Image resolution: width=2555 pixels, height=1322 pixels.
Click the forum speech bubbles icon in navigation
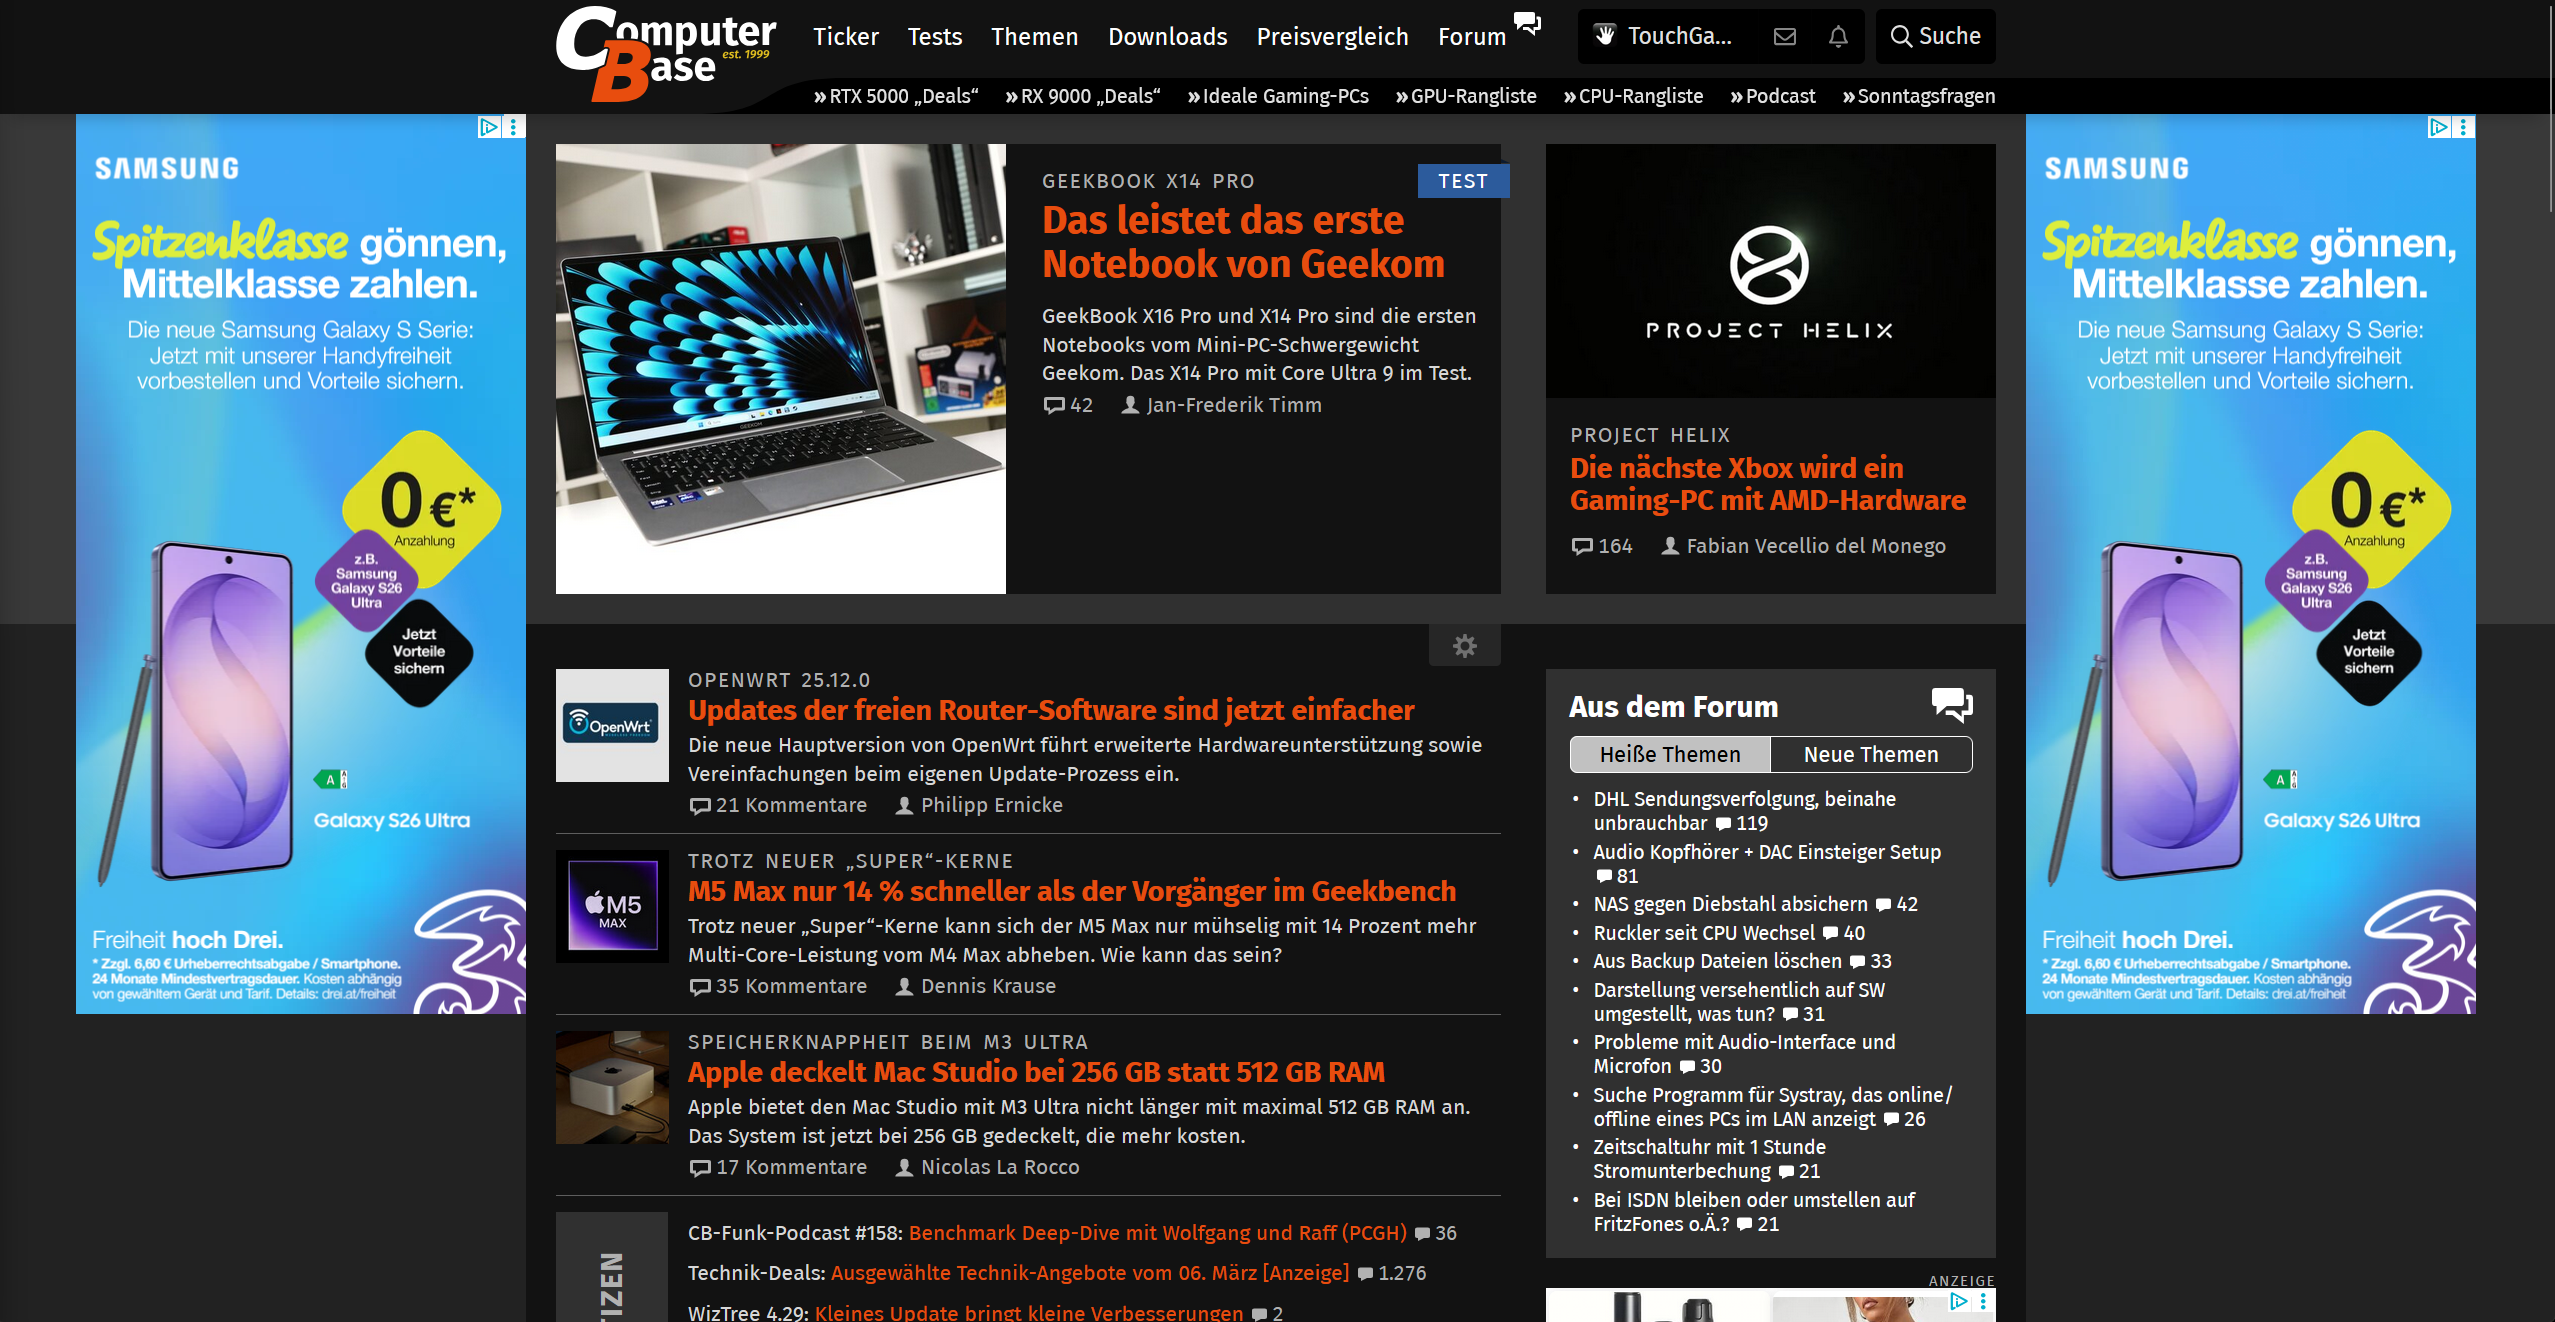[x=1527, y=23]
